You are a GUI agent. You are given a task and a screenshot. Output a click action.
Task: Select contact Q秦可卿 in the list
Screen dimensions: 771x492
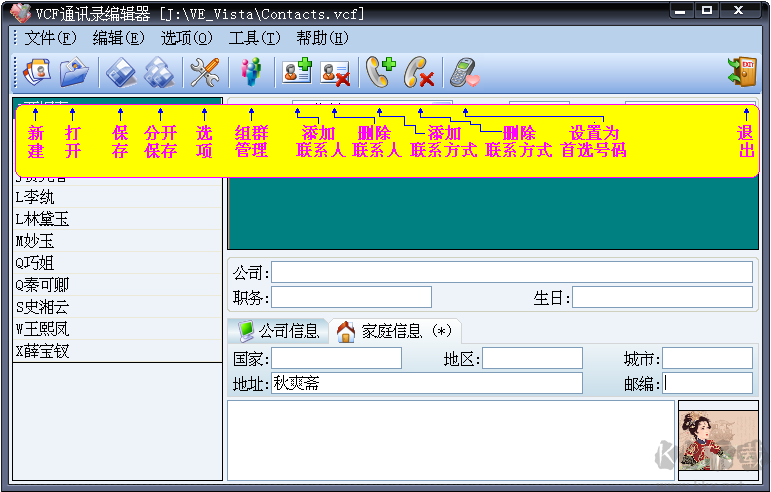pyautogui.click(x=118, y=285)
